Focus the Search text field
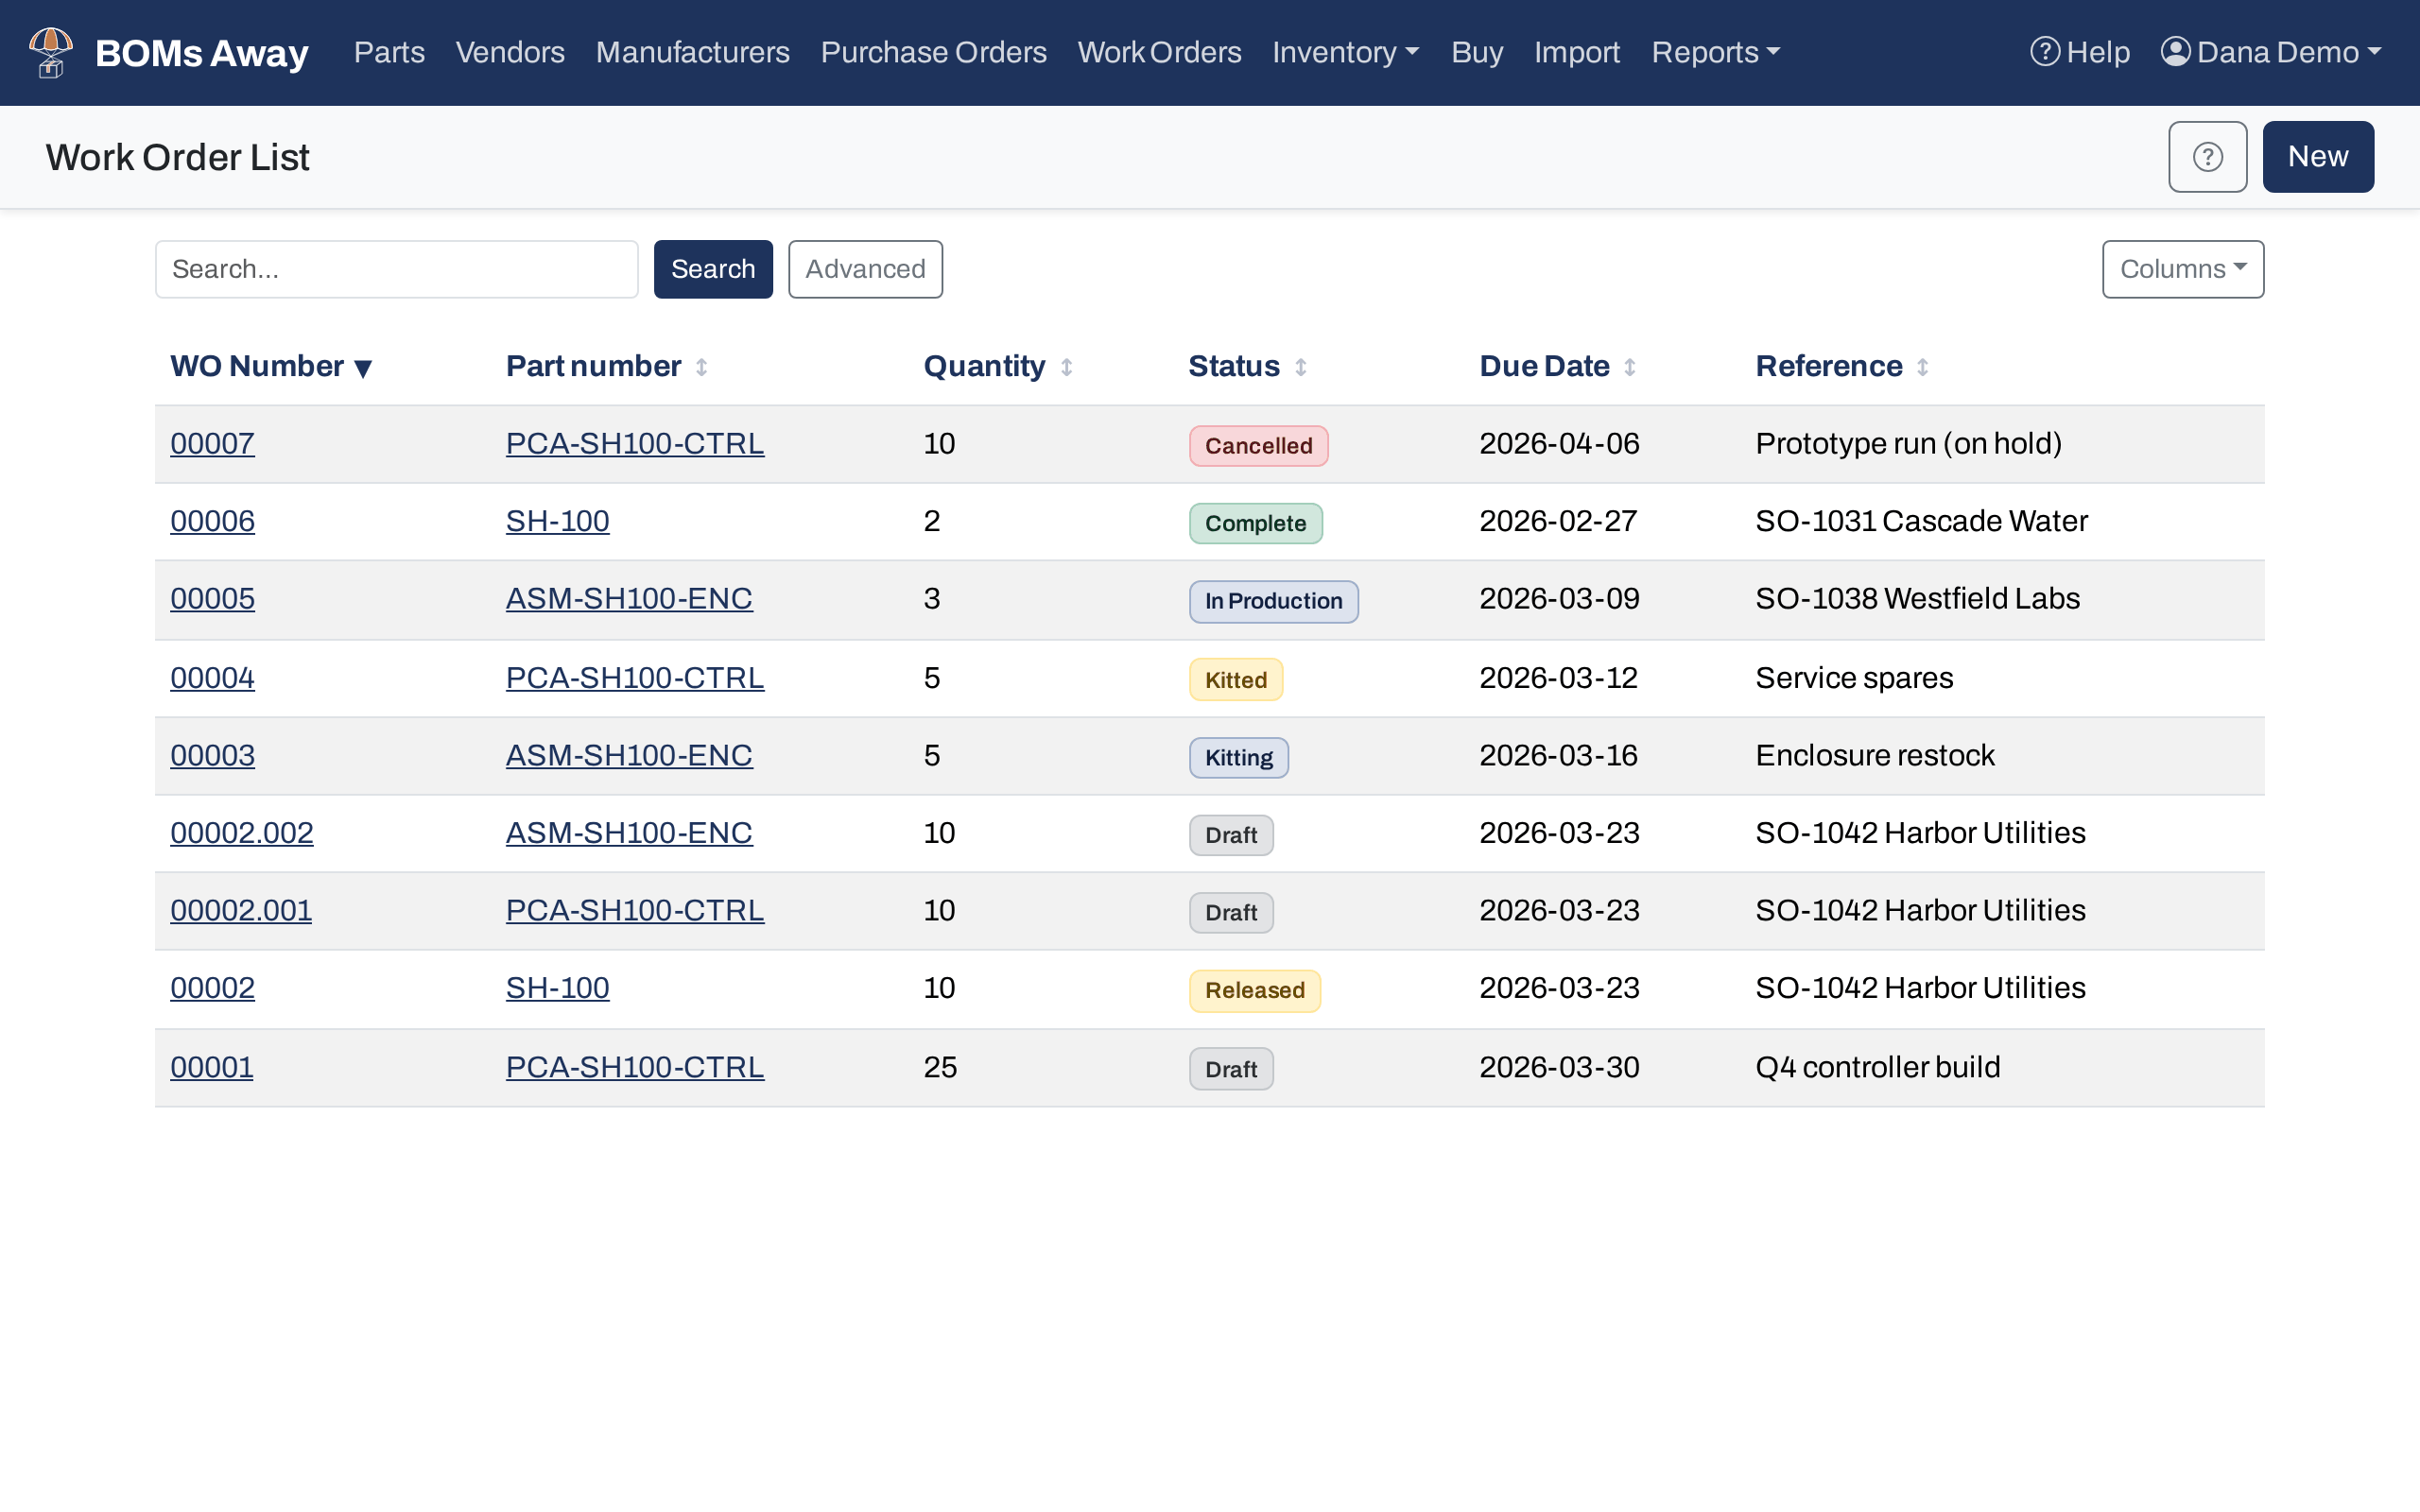Screen dimensions: 2420x1512 pos(397,269)
